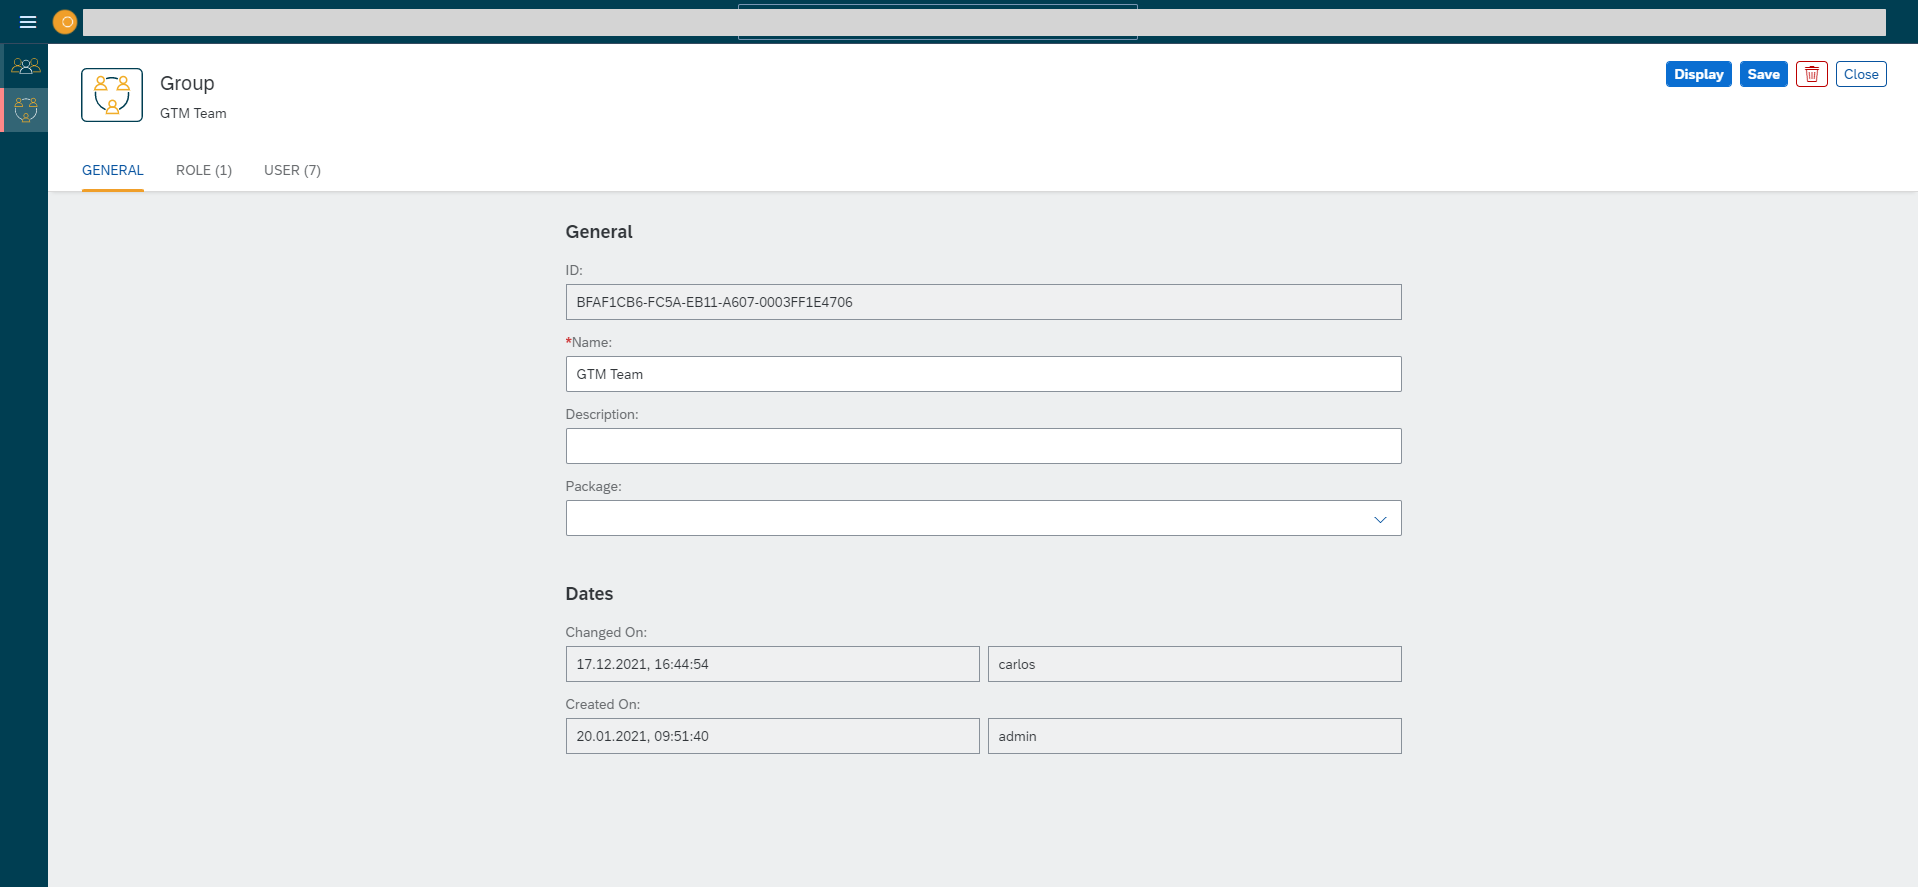The width and height of the screenshot is (1918, 887).
Task: Open the ROLE (1) tab
Action: click(204, 170)
